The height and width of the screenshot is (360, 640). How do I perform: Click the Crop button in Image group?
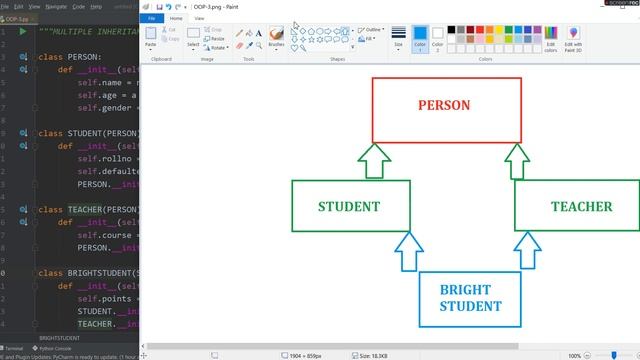tap(213, 30)
